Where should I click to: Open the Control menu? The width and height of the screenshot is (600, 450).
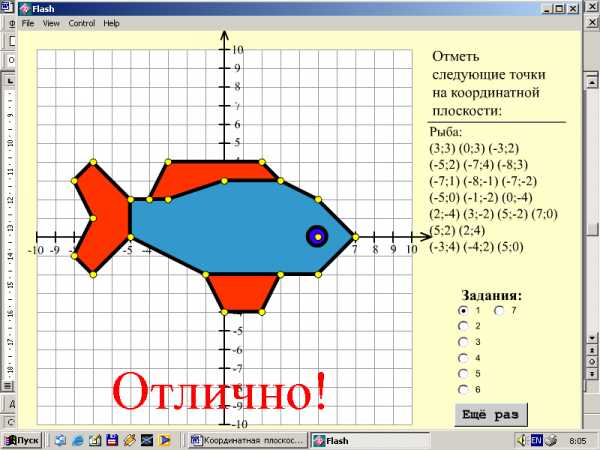[x=82, y=23]
